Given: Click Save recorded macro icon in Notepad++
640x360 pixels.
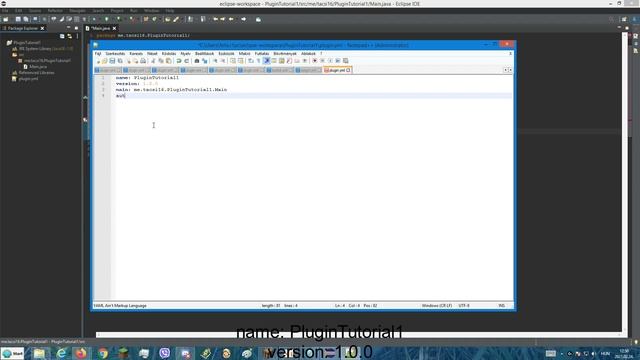Looking at the screenshot, I should point(345,61).
